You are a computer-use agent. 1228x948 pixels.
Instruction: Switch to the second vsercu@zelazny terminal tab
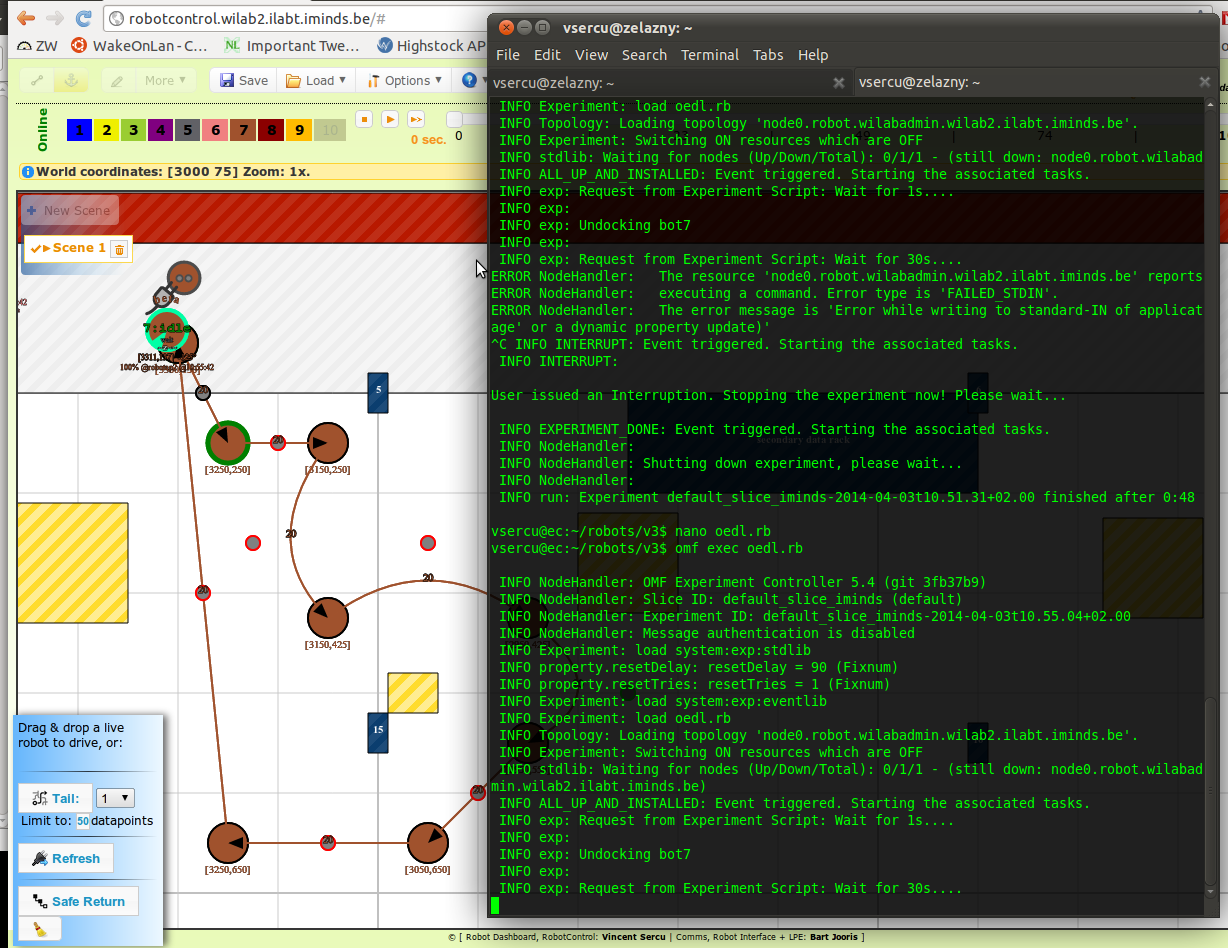1037,83
